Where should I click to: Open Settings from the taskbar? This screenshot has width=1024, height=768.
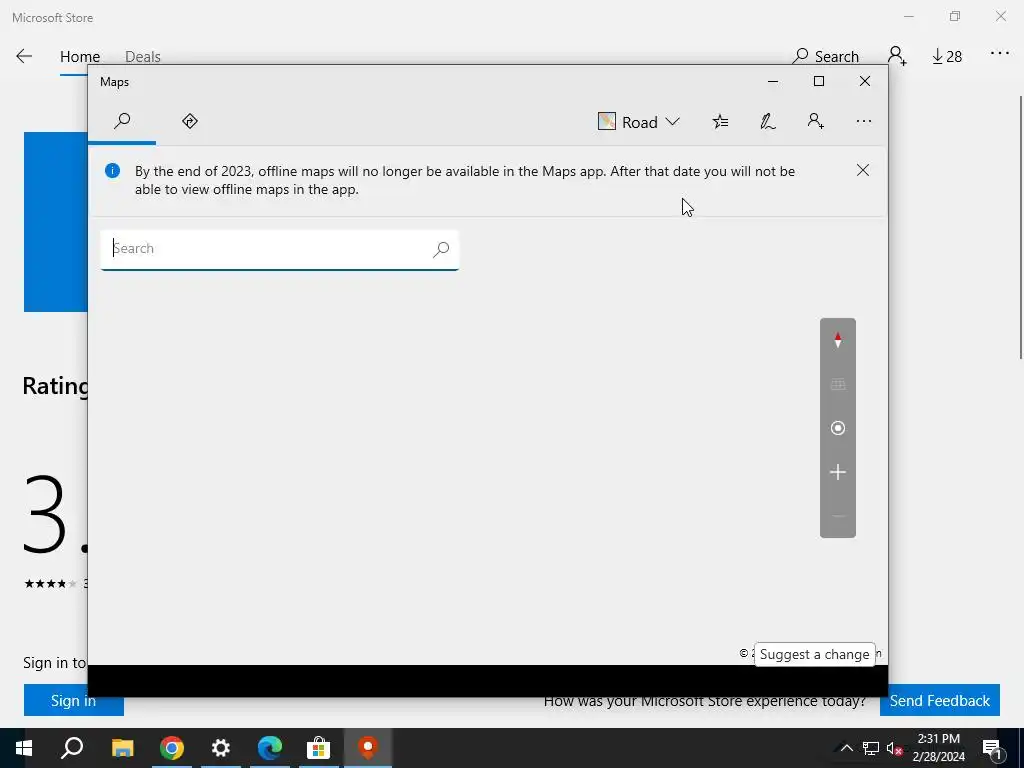(x=221, y=748)
